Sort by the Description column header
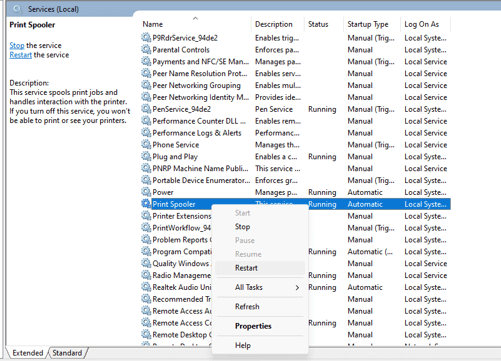This screenshot has height=361, width=501. (x=278, y=24)
